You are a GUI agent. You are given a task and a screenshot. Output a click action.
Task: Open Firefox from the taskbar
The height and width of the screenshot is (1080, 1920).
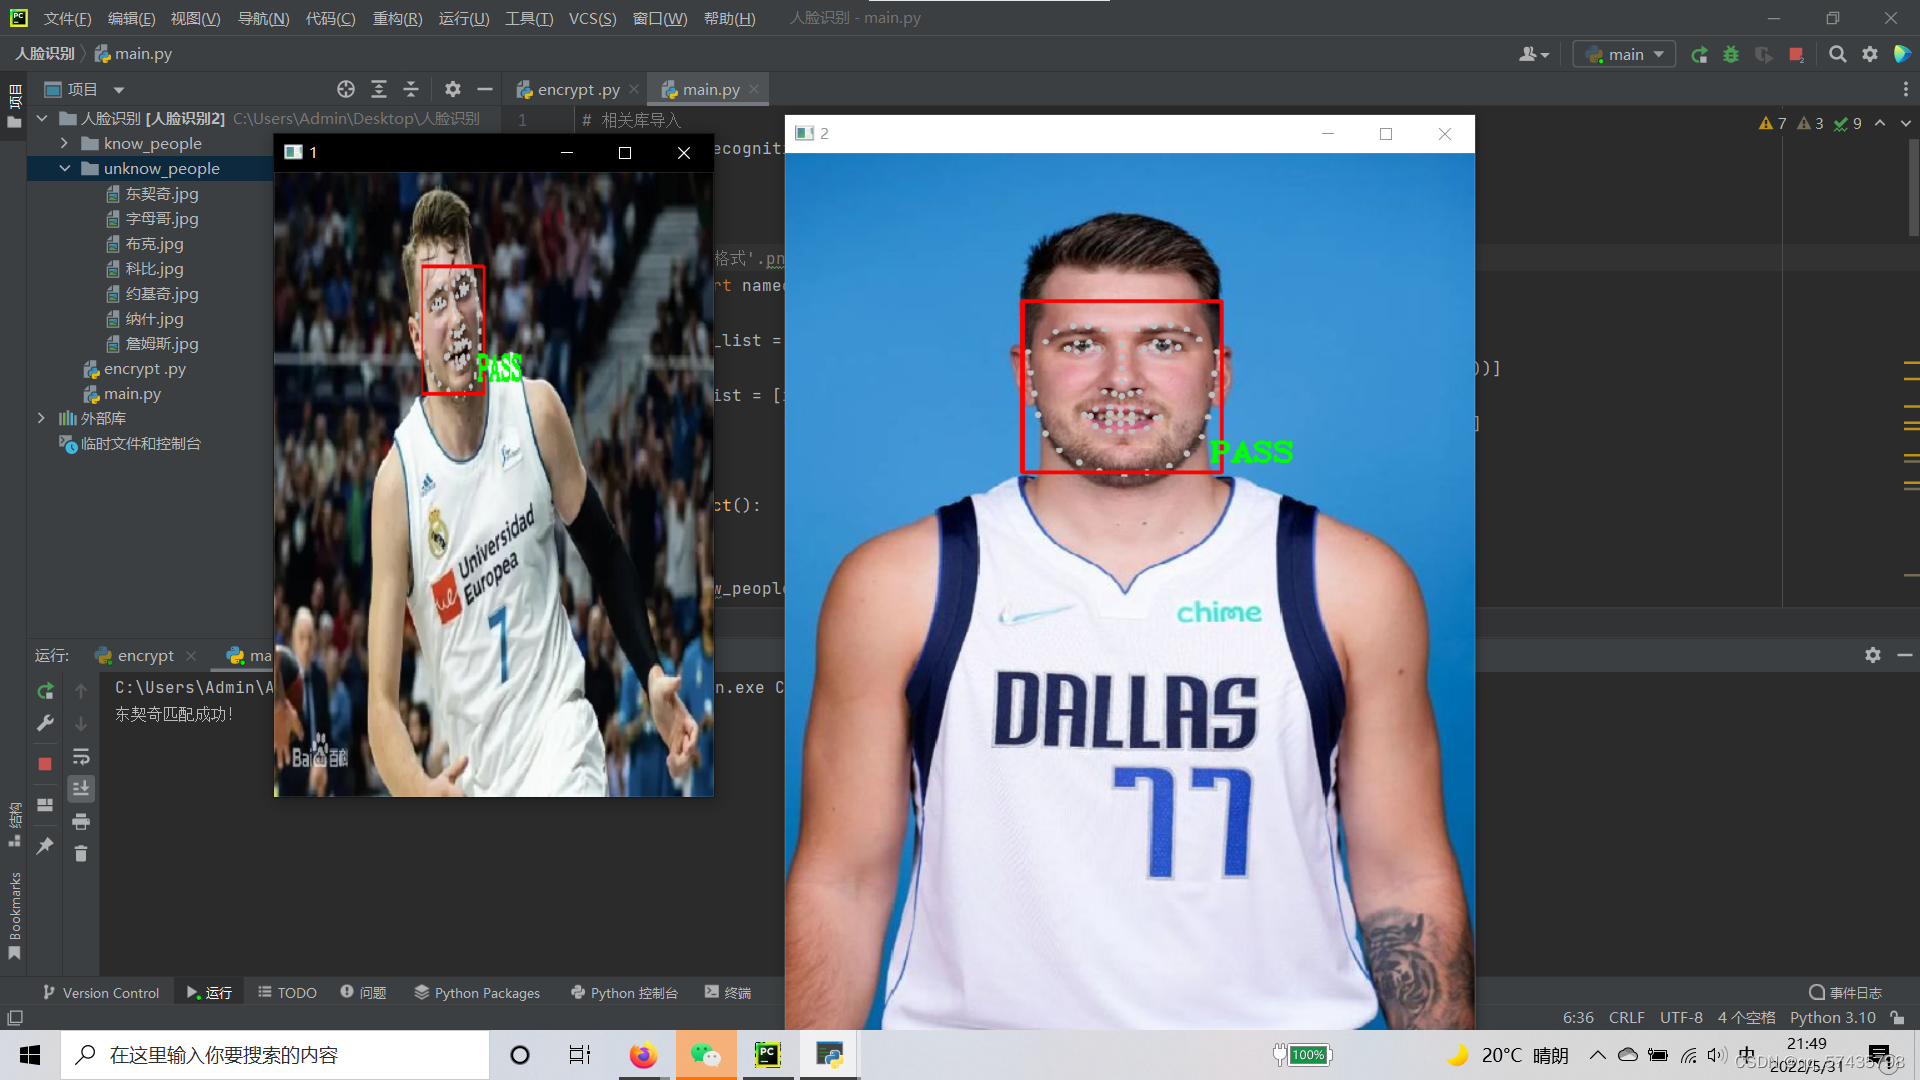click(x=643, y=1055)
